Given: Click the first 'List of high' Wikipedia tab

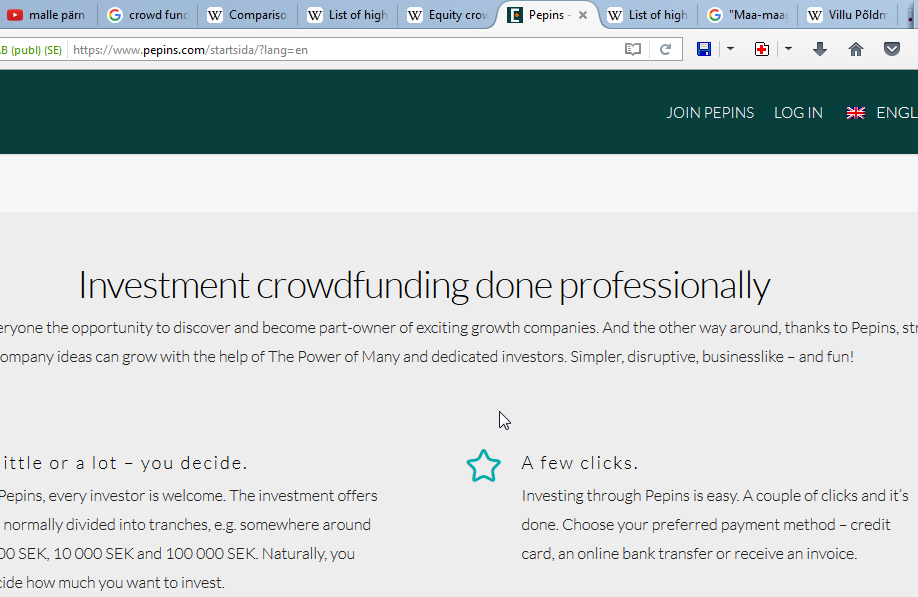Looking at the screenshot, I should pyautogui.click(x=348, y=15).
